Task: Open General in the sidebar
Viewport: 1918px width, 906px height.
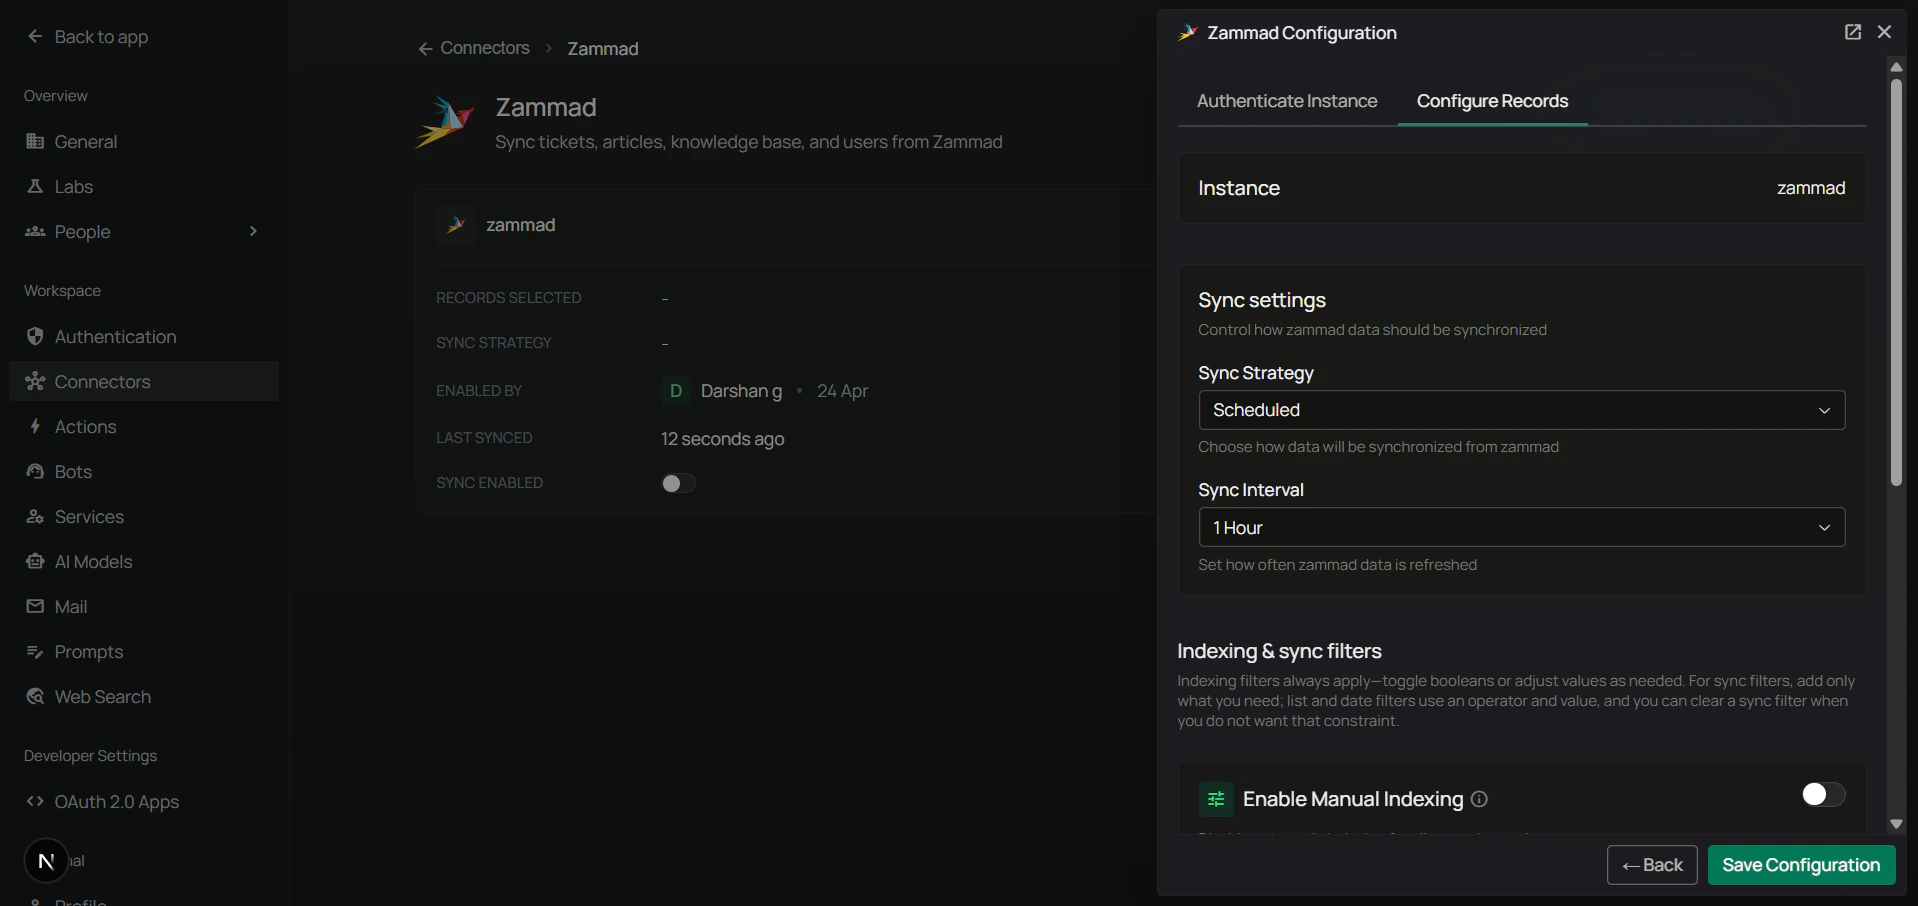Action: point(144,141)
